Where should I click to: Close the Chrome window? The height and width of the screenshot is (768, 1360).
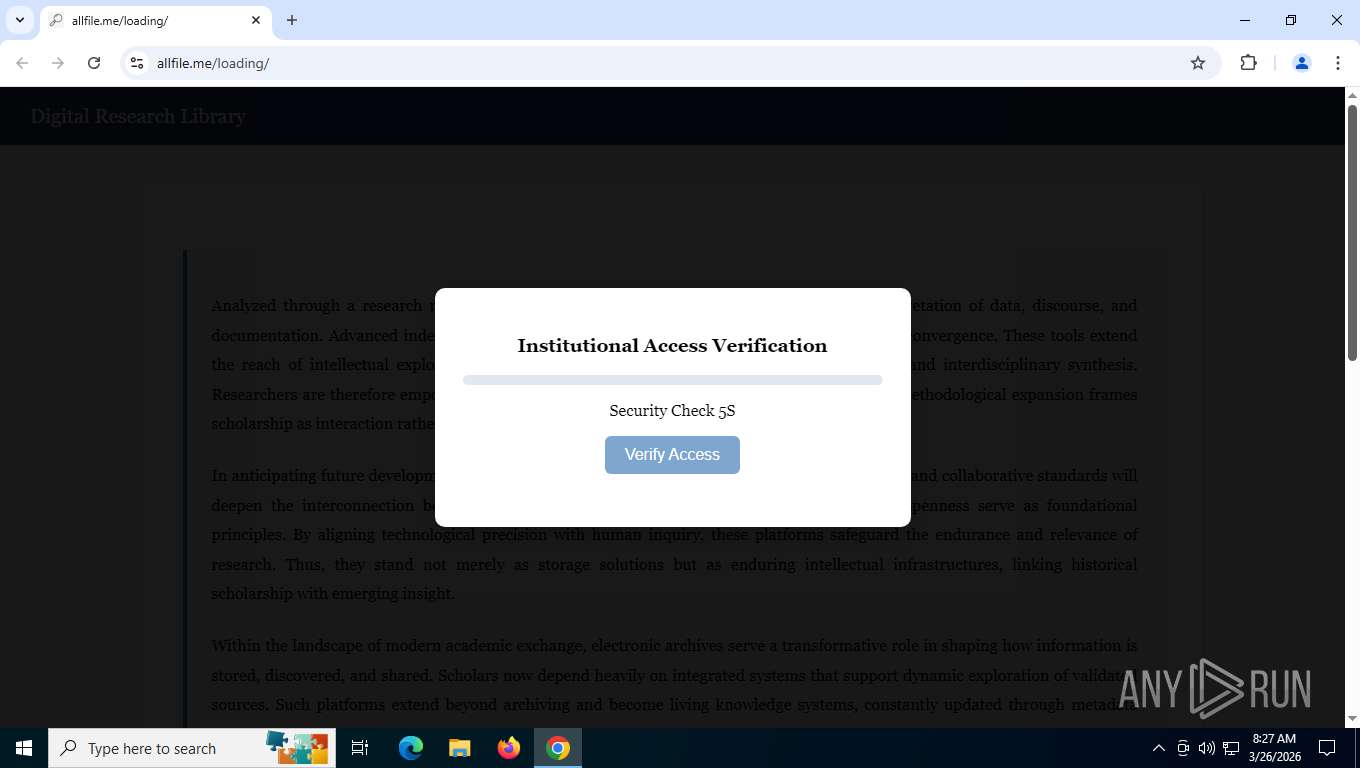pos(1337,20)
